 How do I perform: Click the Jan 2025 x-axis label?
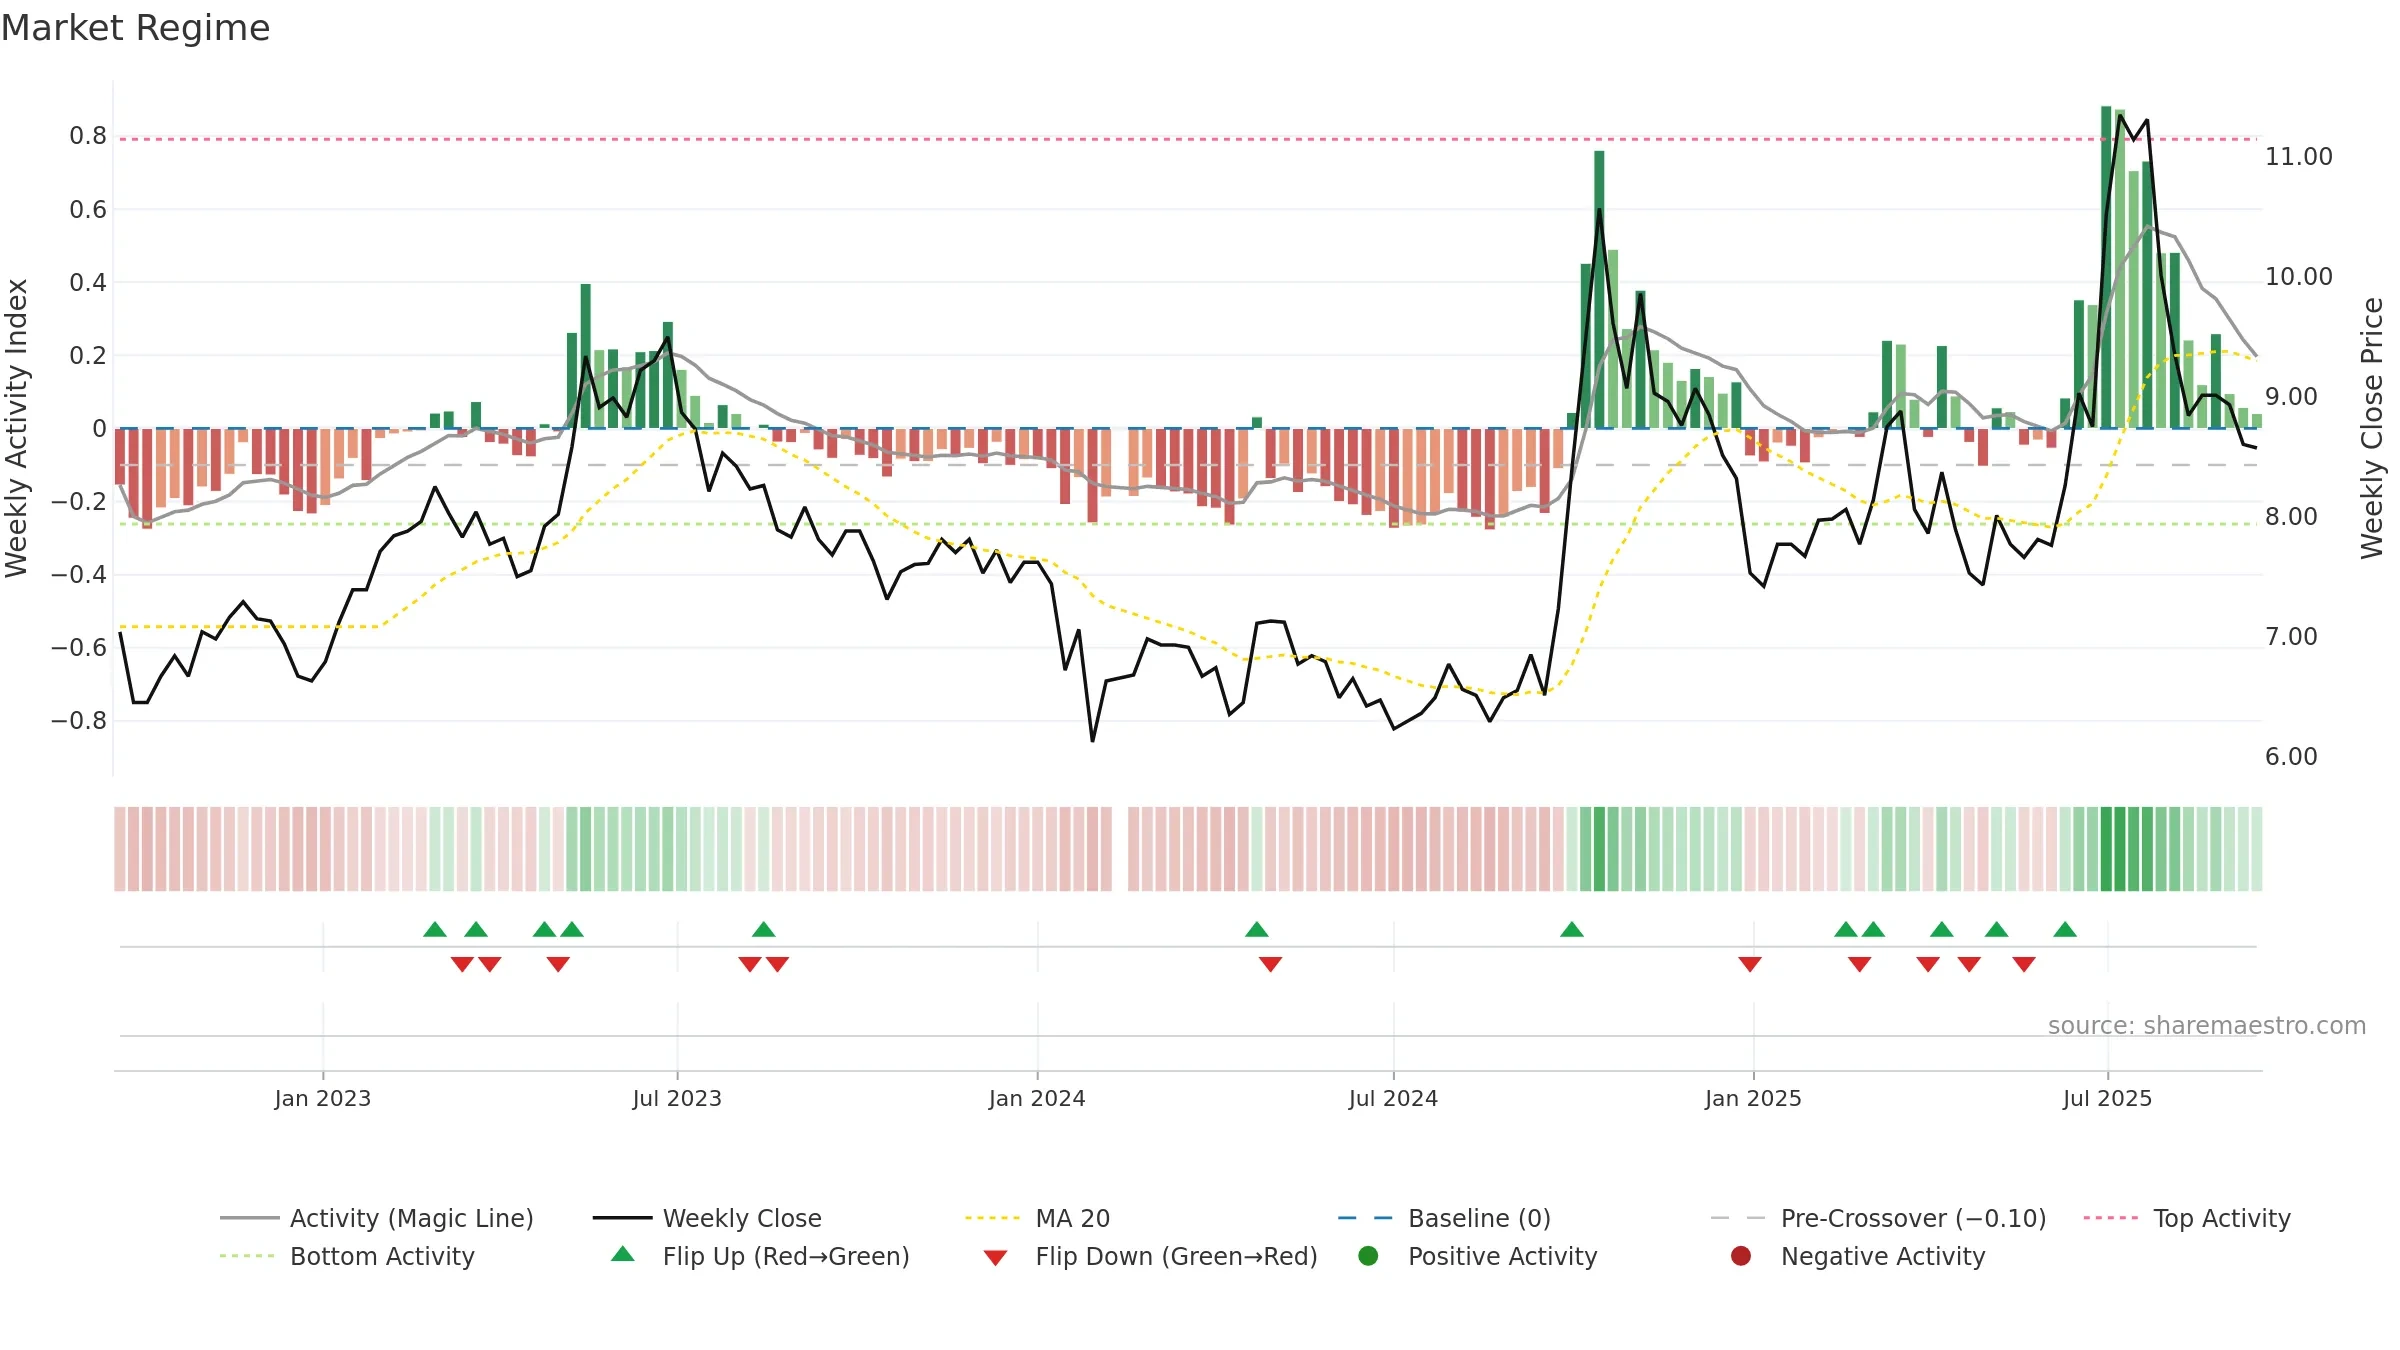(x=1753, y=1099)
